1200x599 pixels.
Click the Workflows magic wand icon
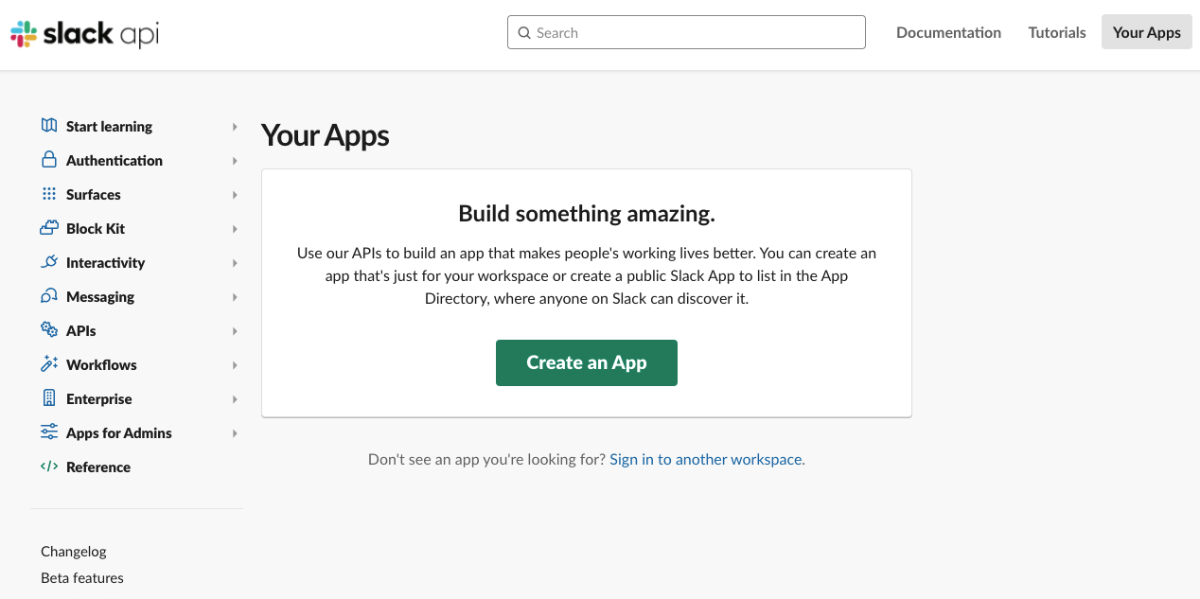coord(49,364)
